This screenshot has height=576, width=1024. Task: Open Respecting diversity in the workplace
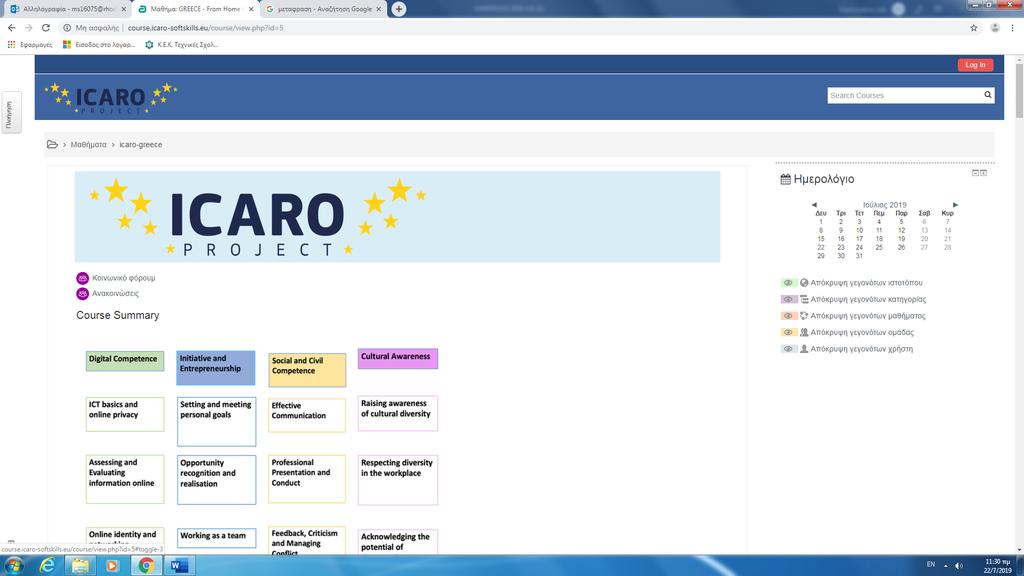pyautogui.click(x=398, y=480)
